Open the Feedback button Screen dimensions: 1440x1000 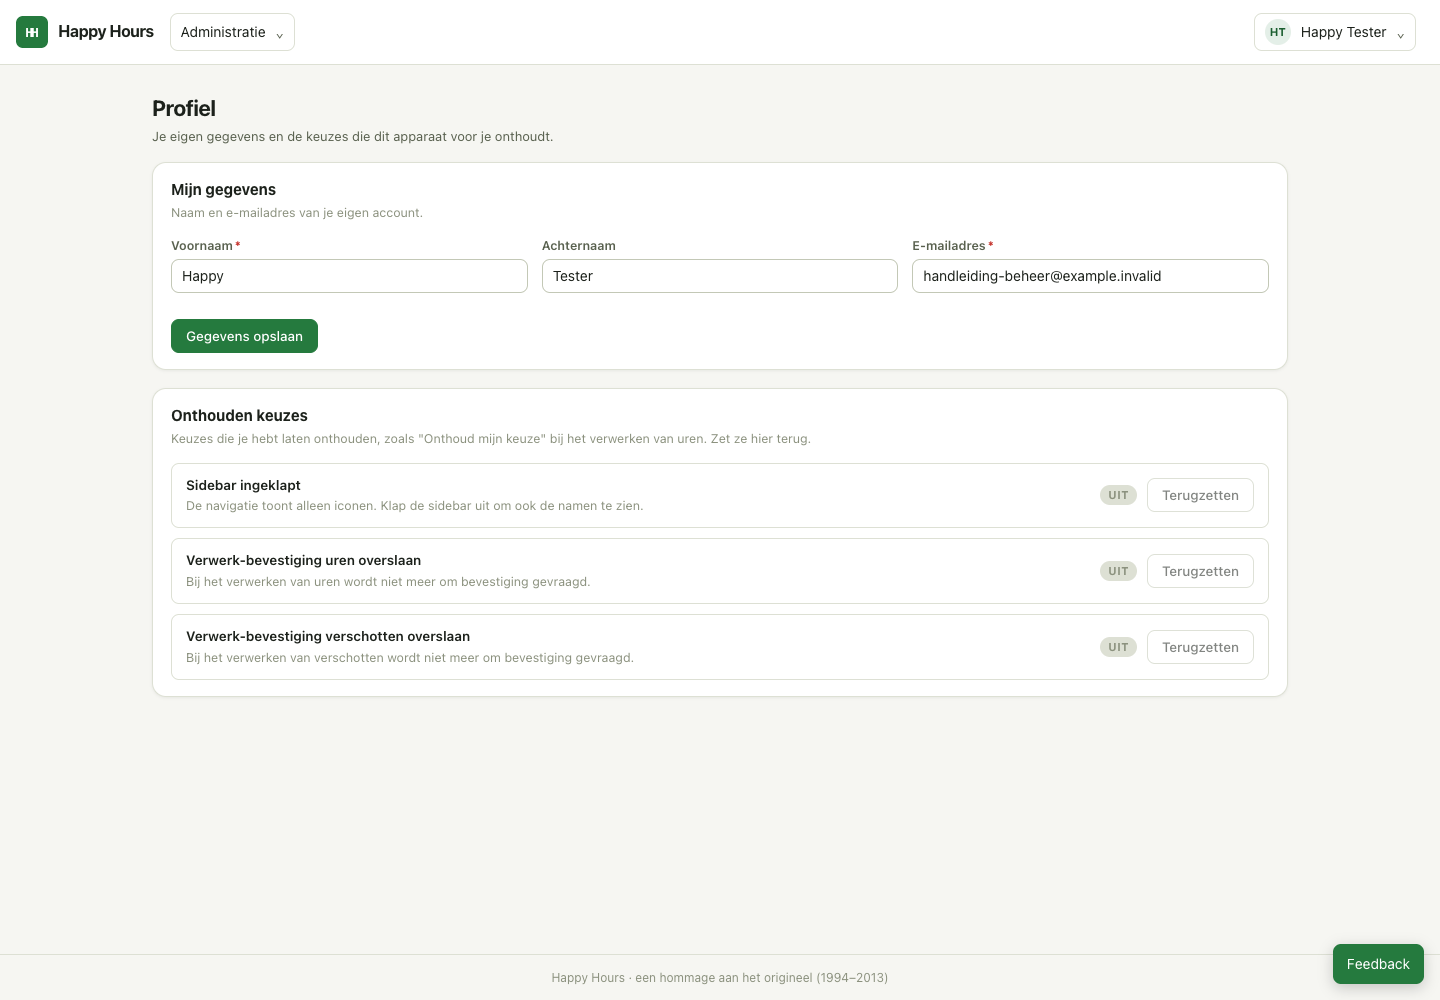click(x=1378, y=964)
